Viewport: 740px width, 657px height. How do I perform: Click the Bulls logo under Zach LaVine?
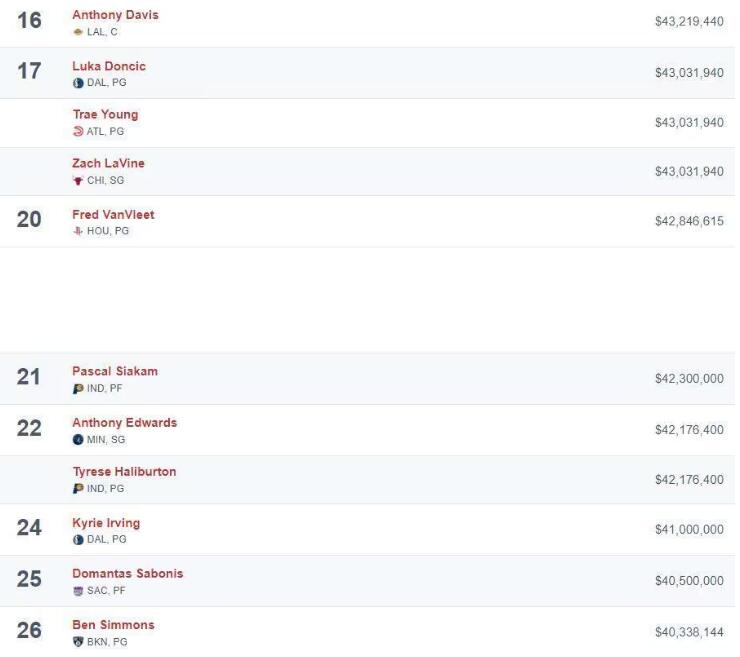(x=78, y=181)
